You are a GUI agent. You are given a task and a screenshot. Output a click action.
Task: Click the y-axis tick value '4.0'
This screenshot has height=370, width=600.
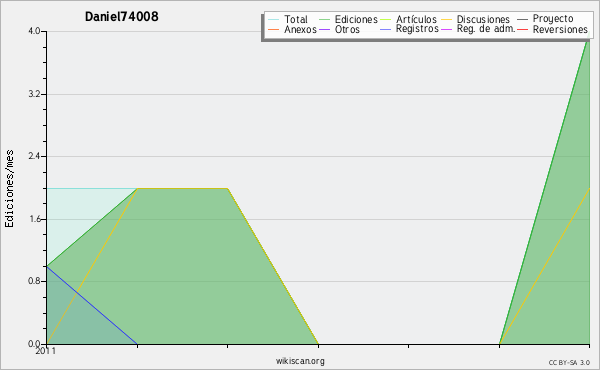pyautogui.click(x=34, y=31)
